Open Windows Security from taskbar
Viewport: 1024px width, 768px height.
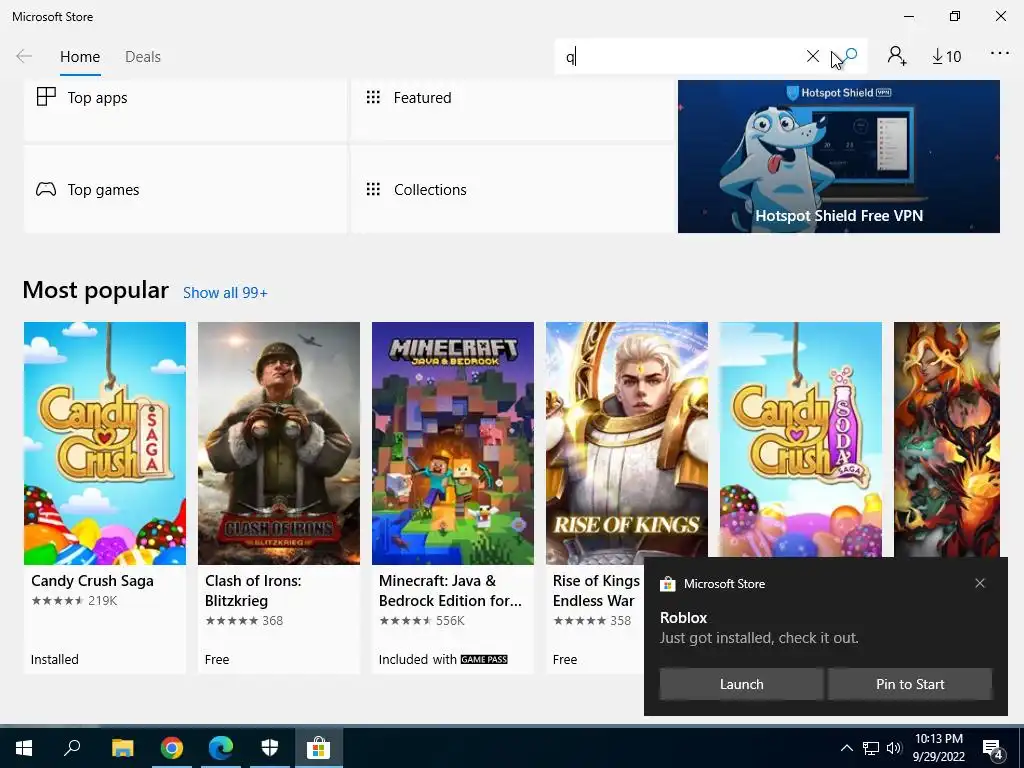(x=270, y=747)
